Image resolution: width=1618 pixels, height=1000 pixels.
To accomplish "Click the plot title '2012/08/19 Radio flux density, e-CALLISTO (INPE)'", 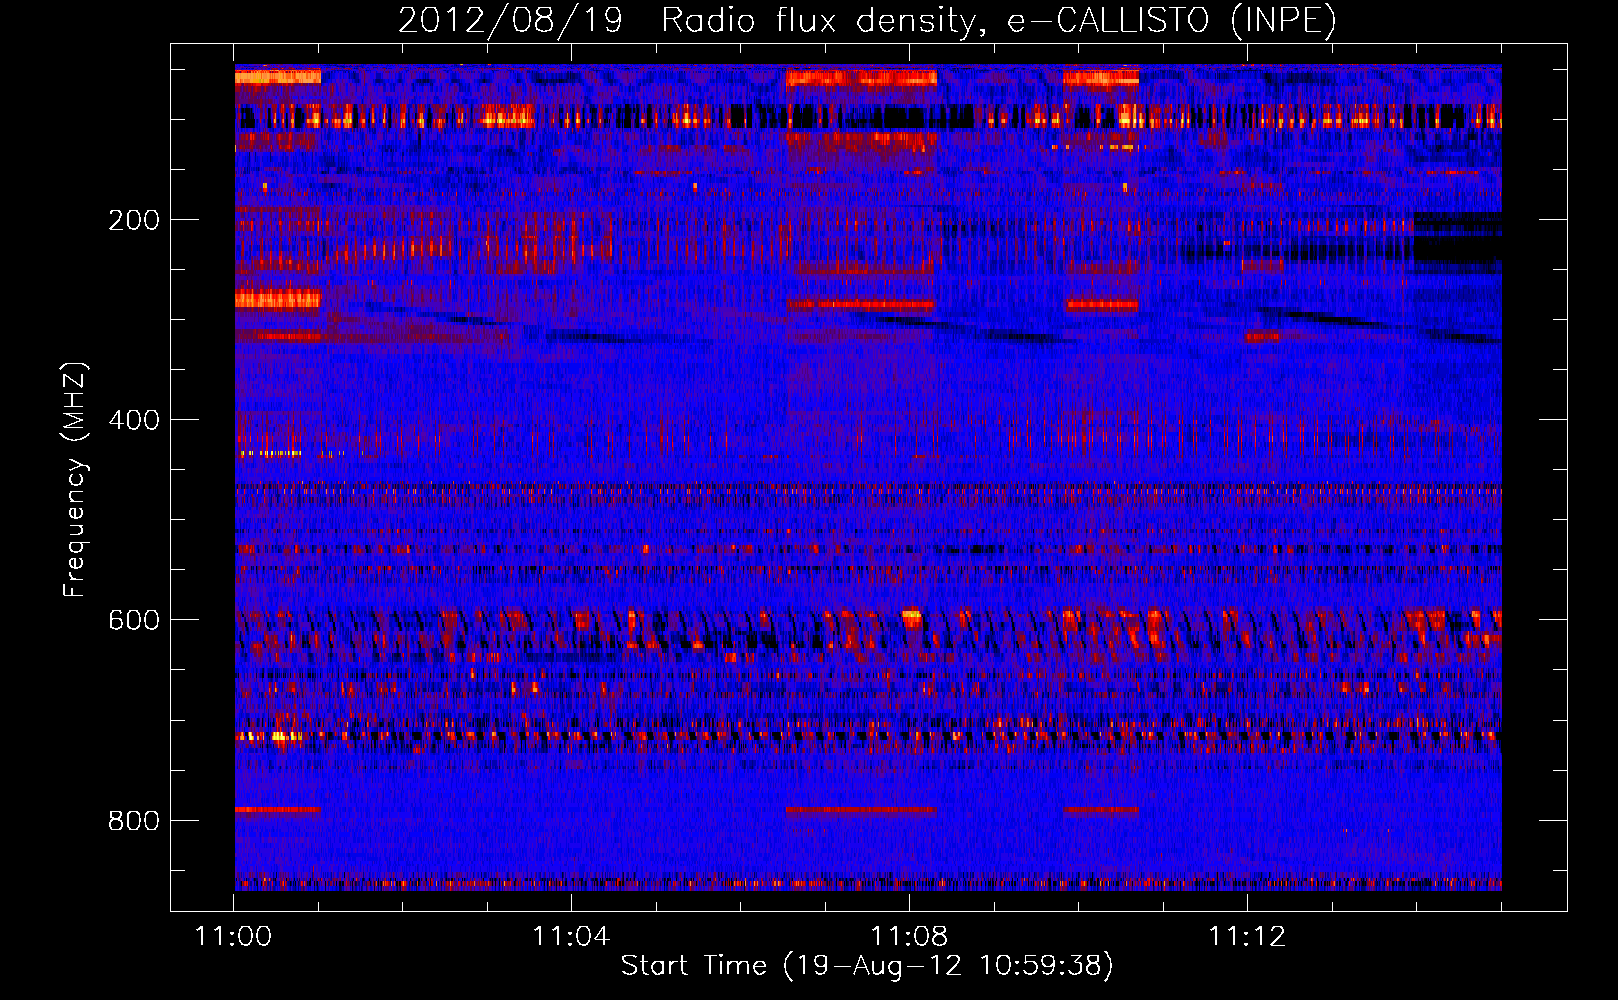I will pos(867,21).
